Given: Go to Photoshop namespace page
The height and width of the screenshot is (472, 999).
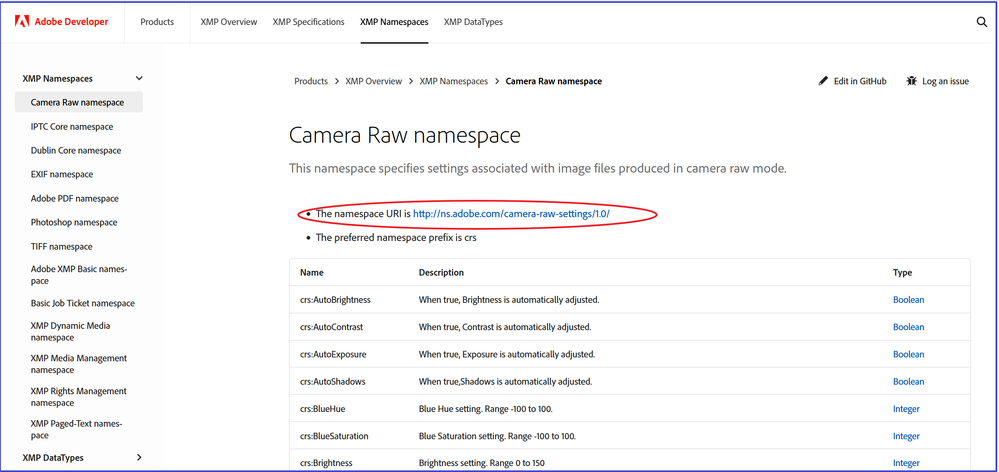Looking at the screenshot, I should pyautogui.click(x=74, y=223).
